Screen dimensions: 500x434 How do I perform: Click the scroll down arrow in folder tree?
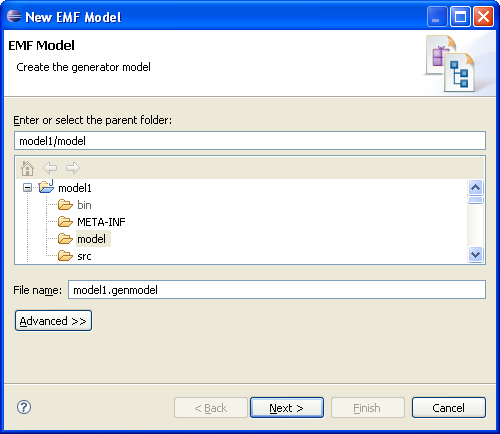point(476,255)
